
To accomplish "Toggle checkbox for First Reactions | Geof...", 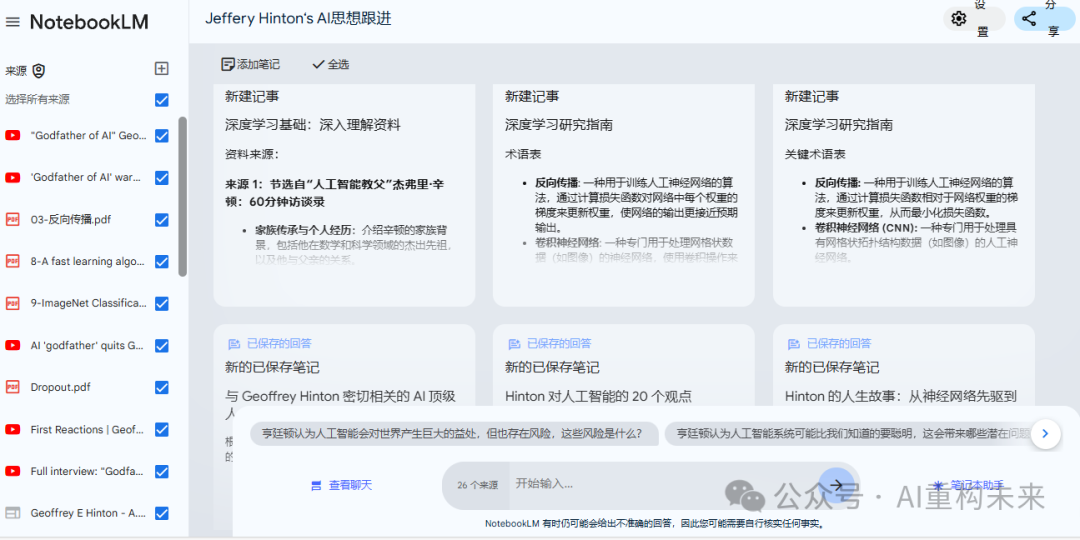I will [x=162, y=429].
